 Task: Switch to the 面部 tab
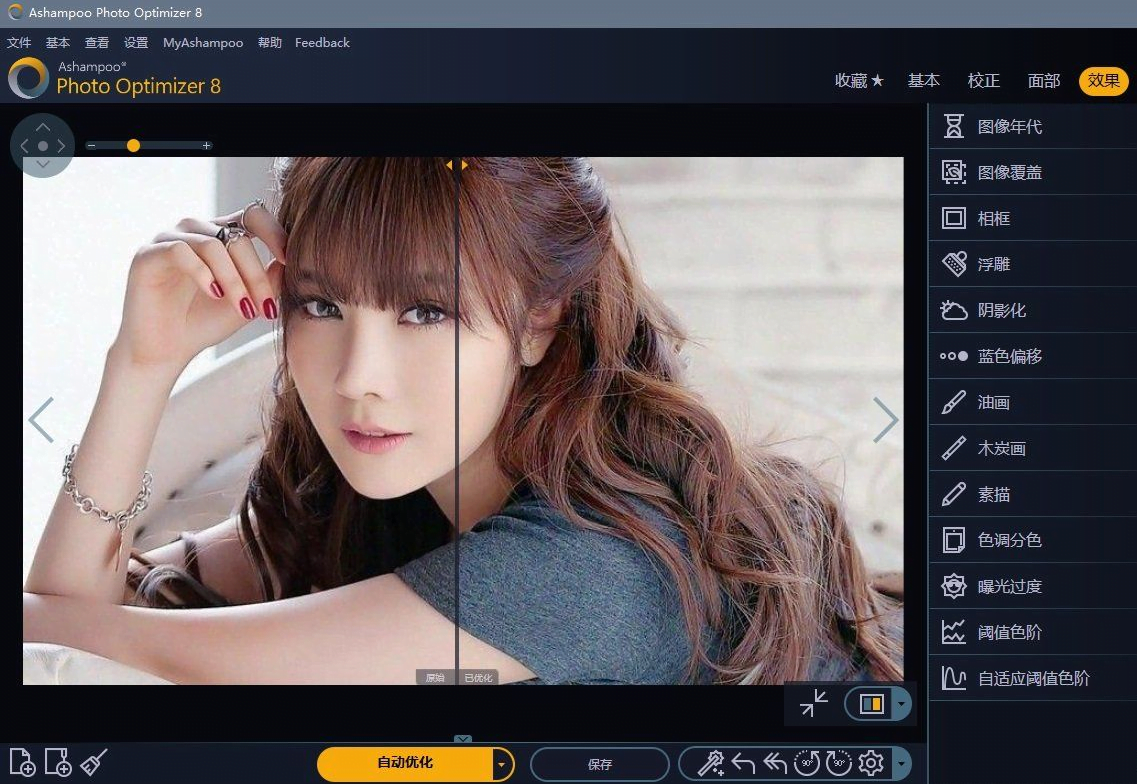click(x=1044, y=81)
